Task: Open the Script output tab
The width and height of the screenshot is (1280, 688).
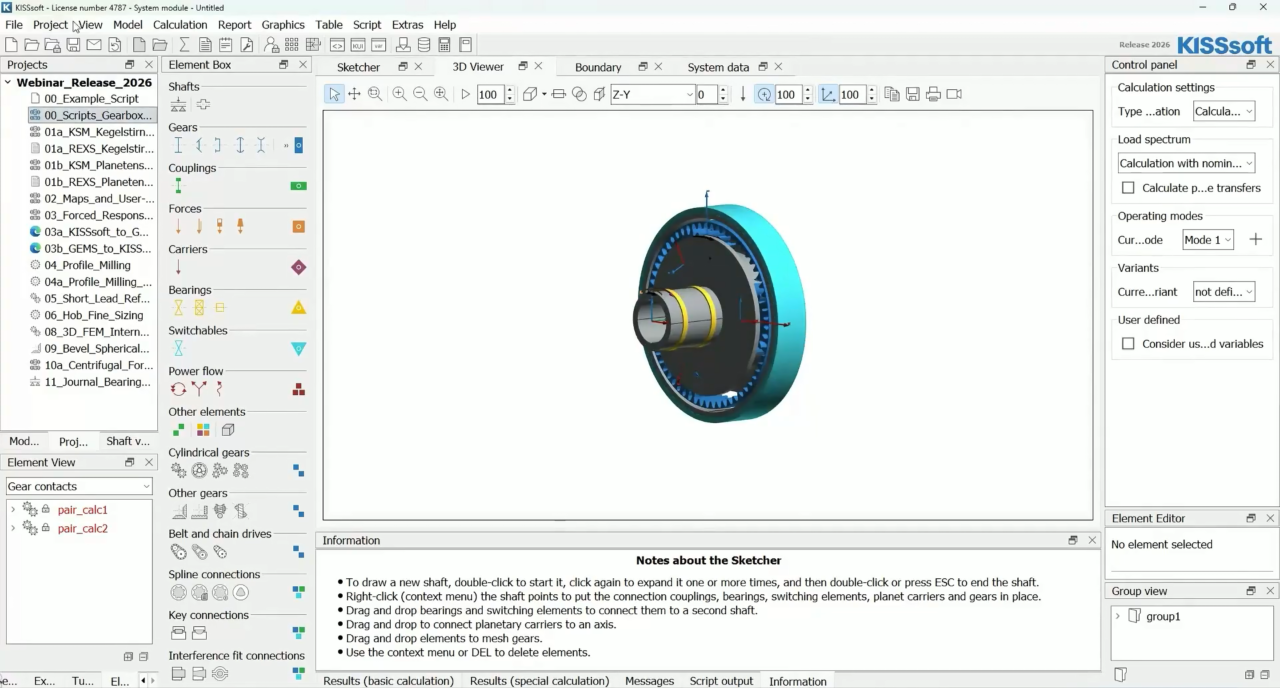Action: (721, 681)
